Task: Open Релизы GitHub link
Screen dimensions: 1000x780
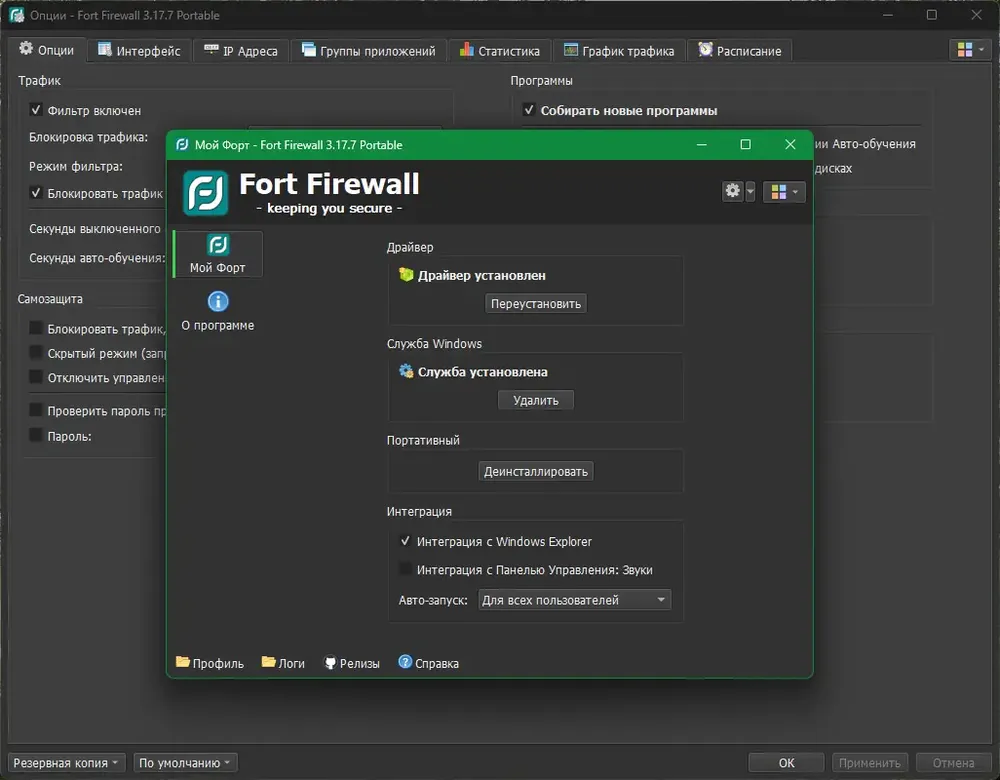Action: click(x=352, y=663)
